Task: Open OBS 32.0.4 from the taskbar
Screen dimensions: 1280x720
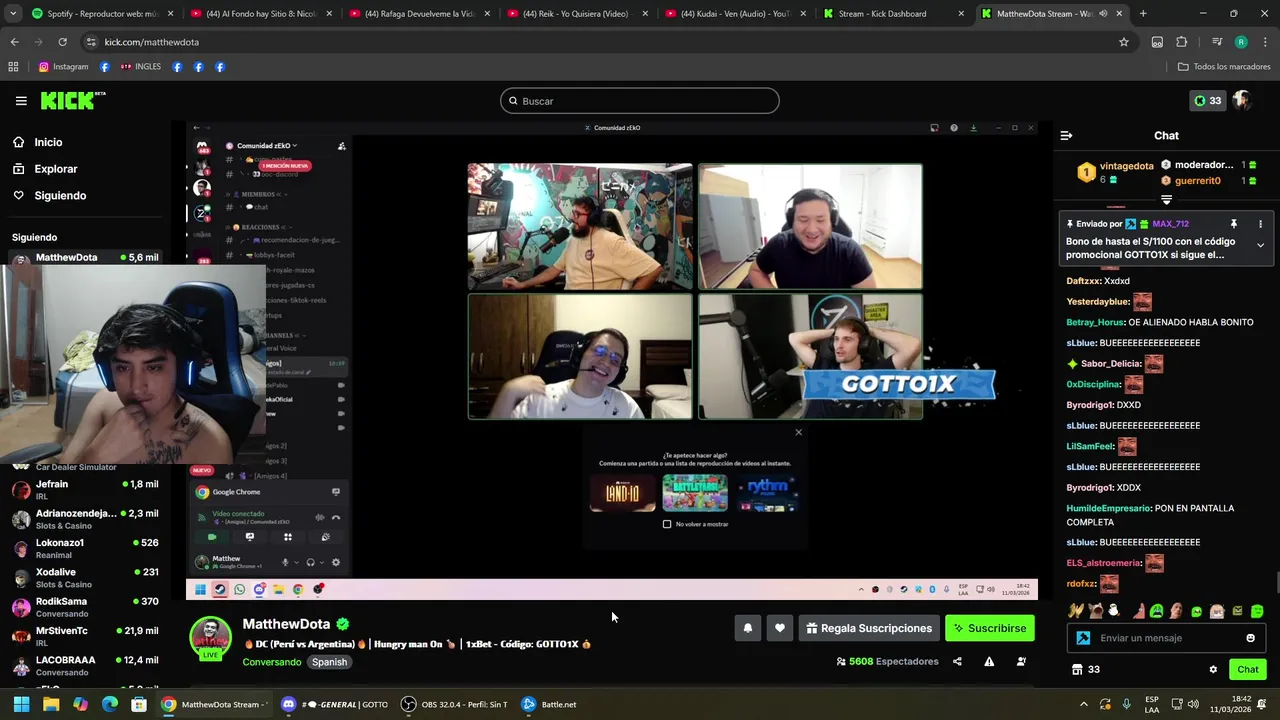Action: (455, 704)
